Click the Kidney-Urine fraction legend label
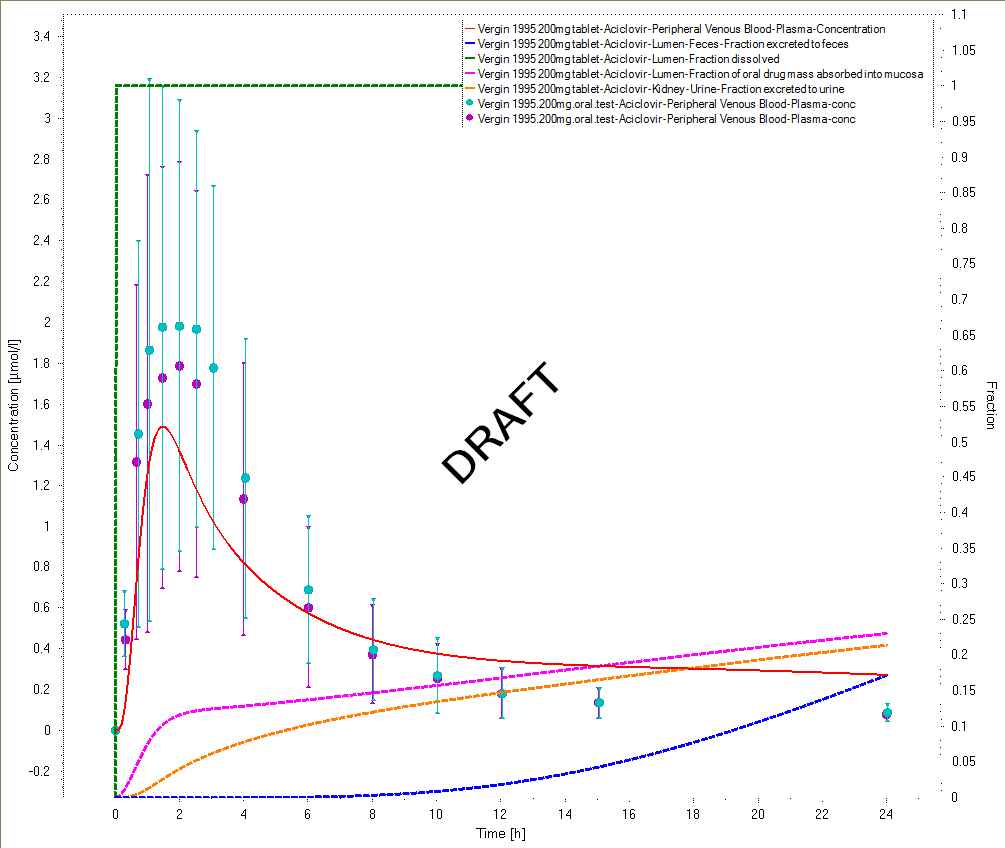 pyautogui.click(x=660, y=89)
